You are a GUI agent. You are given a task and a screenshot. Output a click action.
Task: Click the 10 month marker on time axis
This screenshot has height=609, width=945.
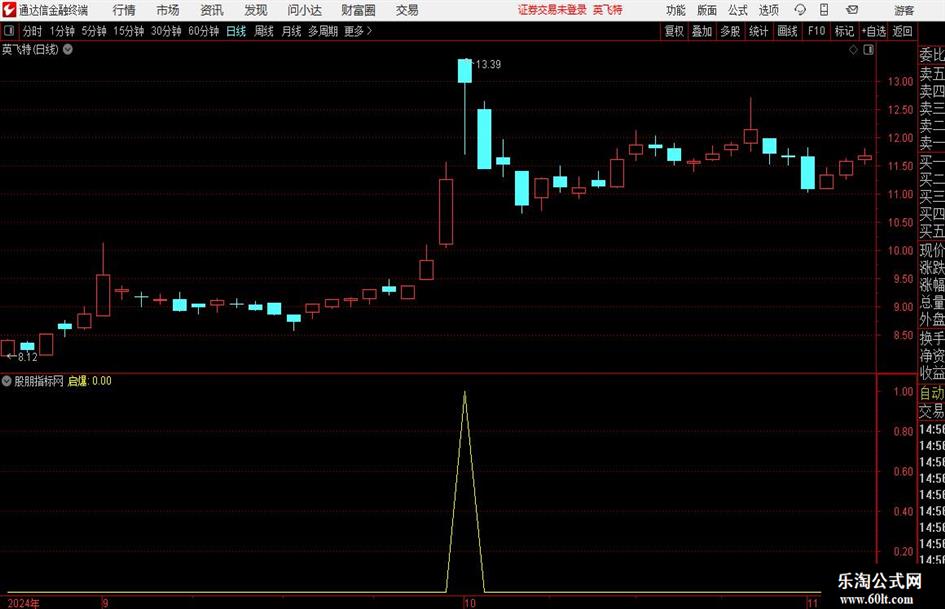tap(469, 603)
